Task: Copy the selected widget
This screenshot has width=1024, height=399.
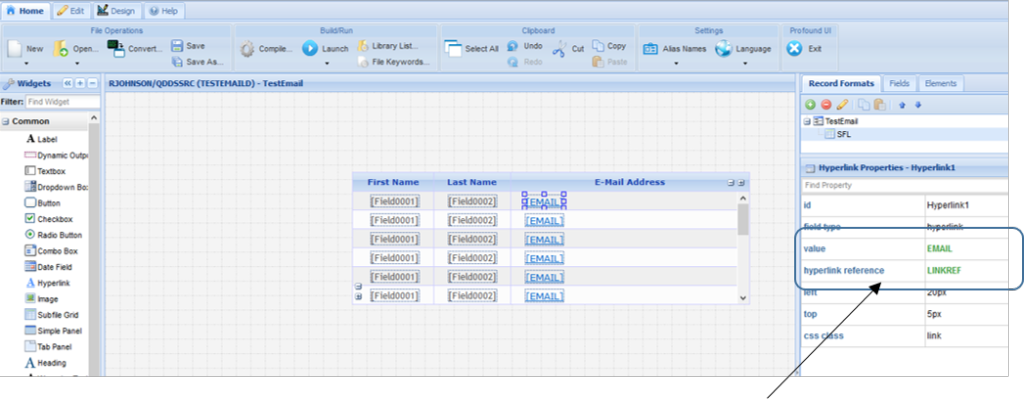Action: pos(609,46)
